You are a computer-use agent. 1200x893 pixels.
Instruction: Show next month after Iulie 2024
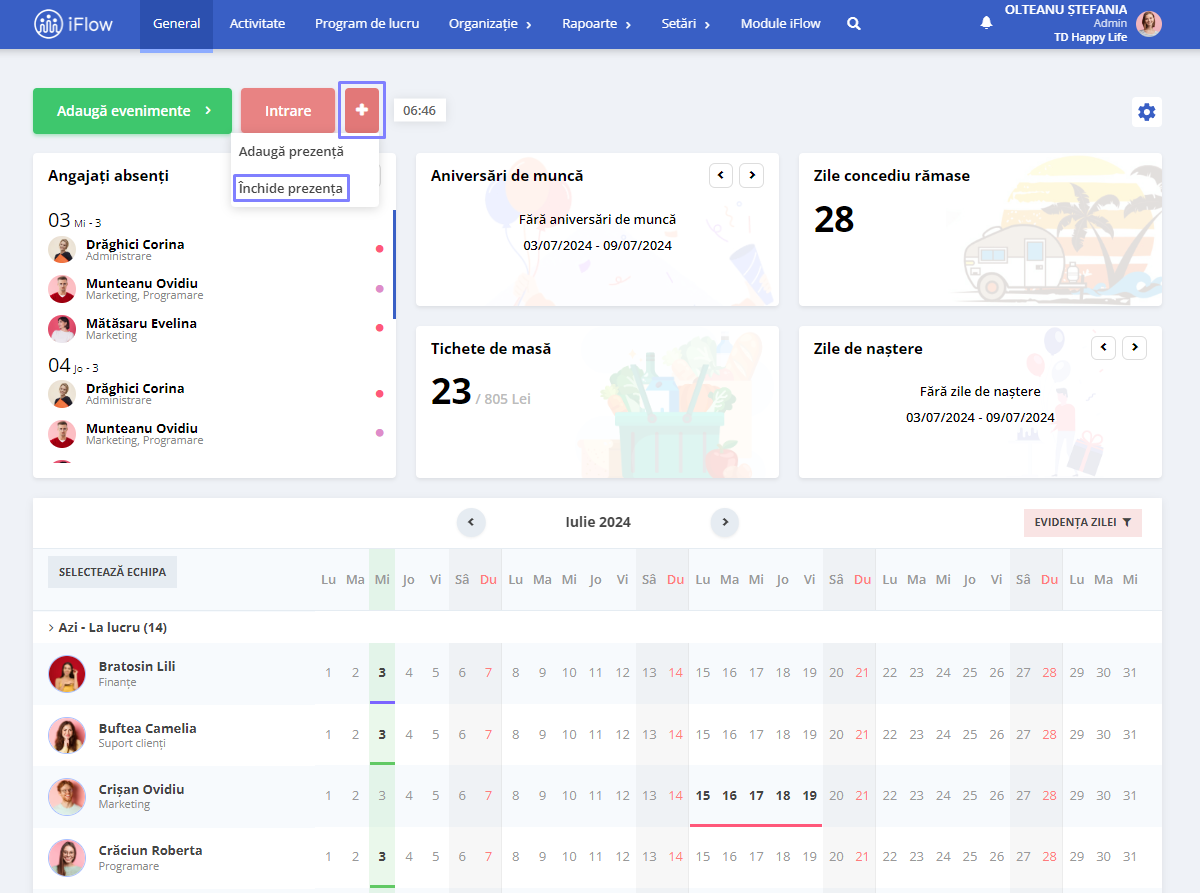(725, 522)
